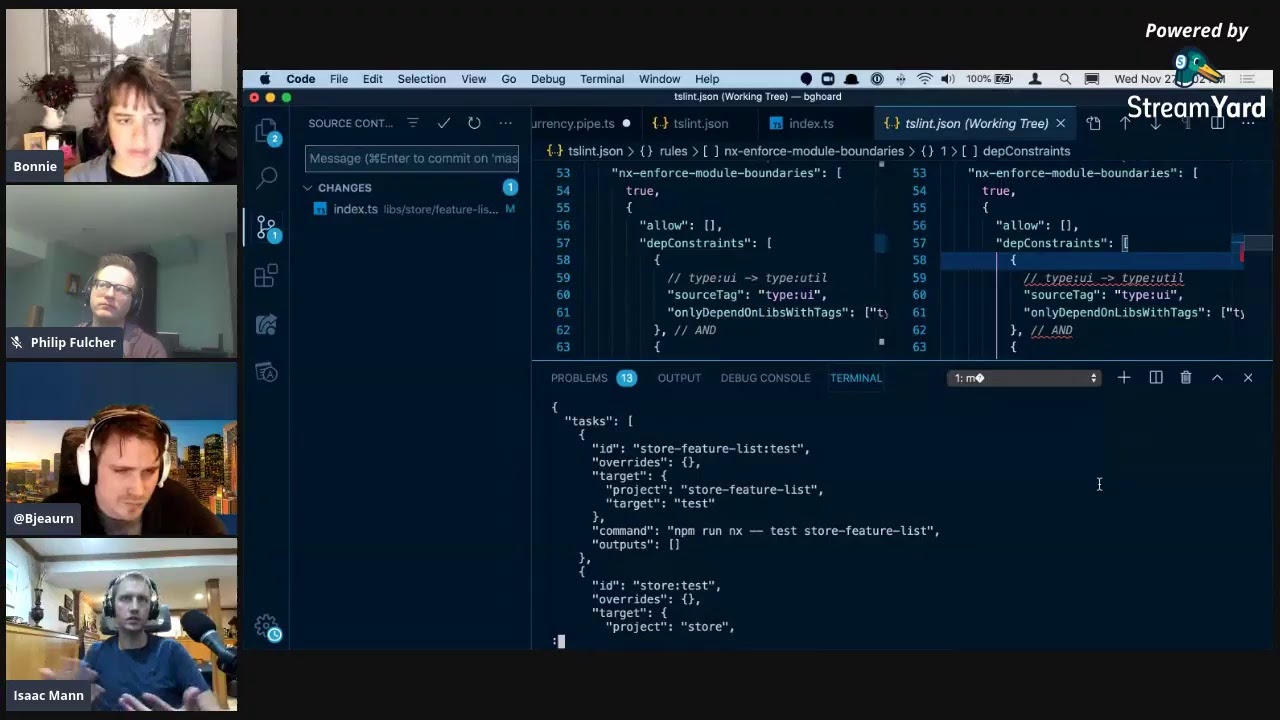Click the macOS Wi-Fi status icon
Viewport: 1280px width, 720px height.
(x=924, y=79)
